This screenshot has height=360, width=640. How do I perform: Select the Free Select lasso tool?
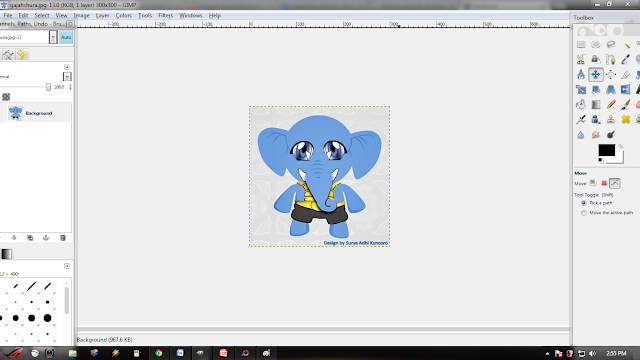[611, 44]
